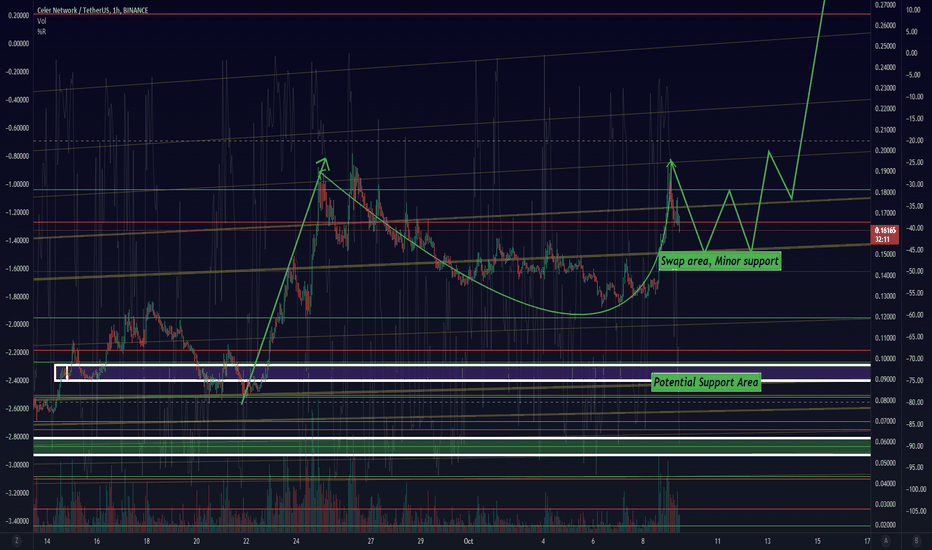
Task: Click the B button at the bottom right
Action: pos(915,541)
